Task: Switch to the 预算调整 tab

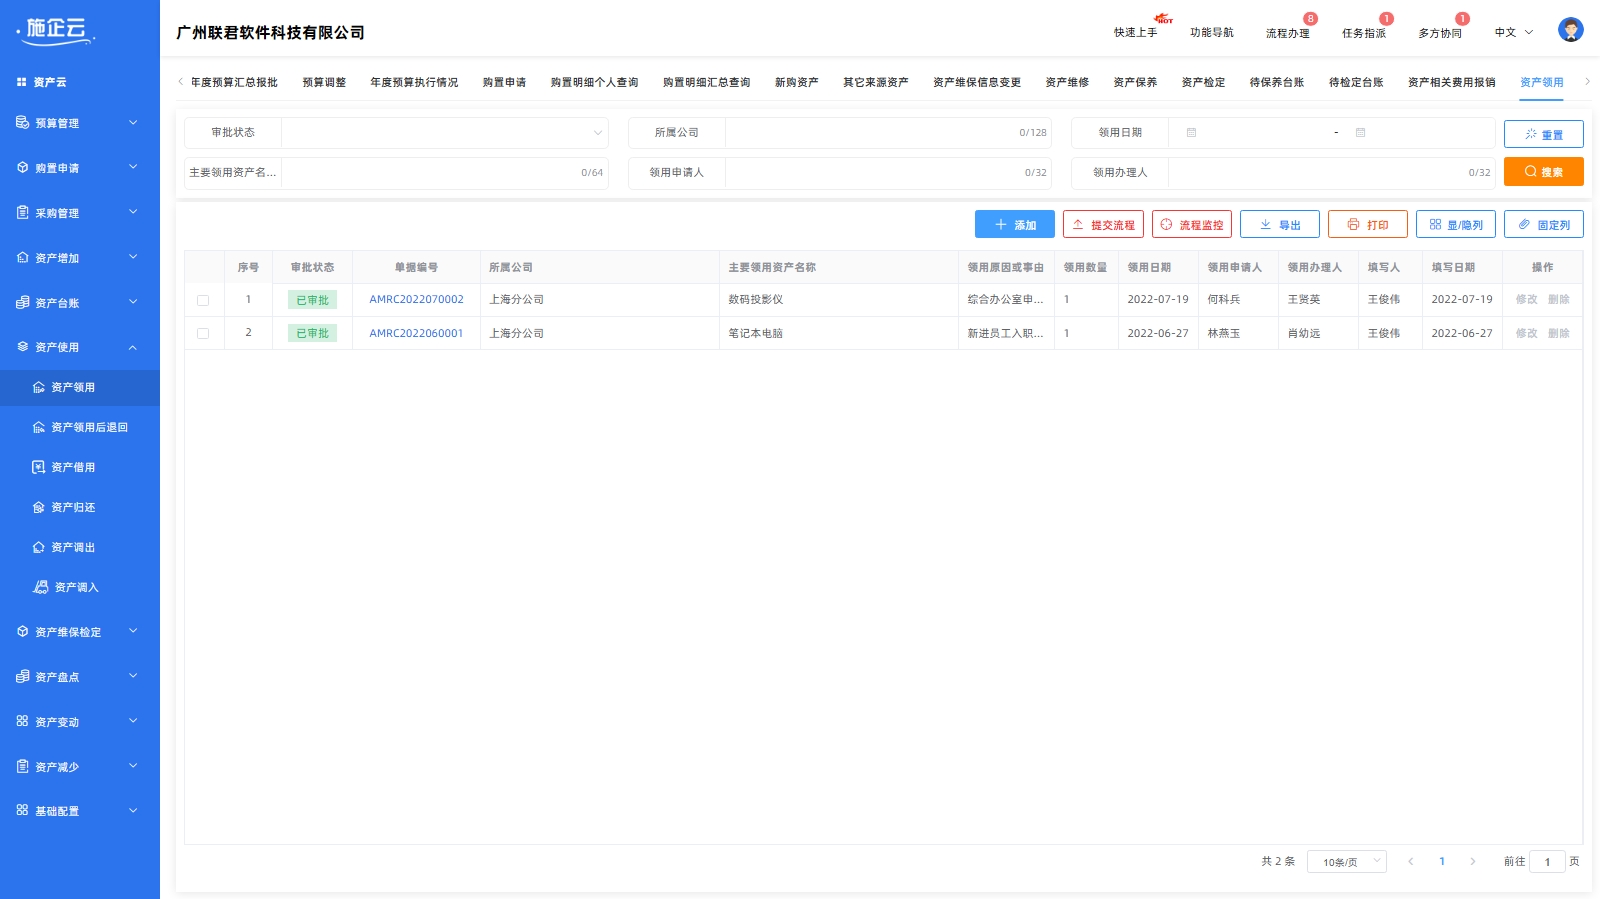Action: click(324, 82)
